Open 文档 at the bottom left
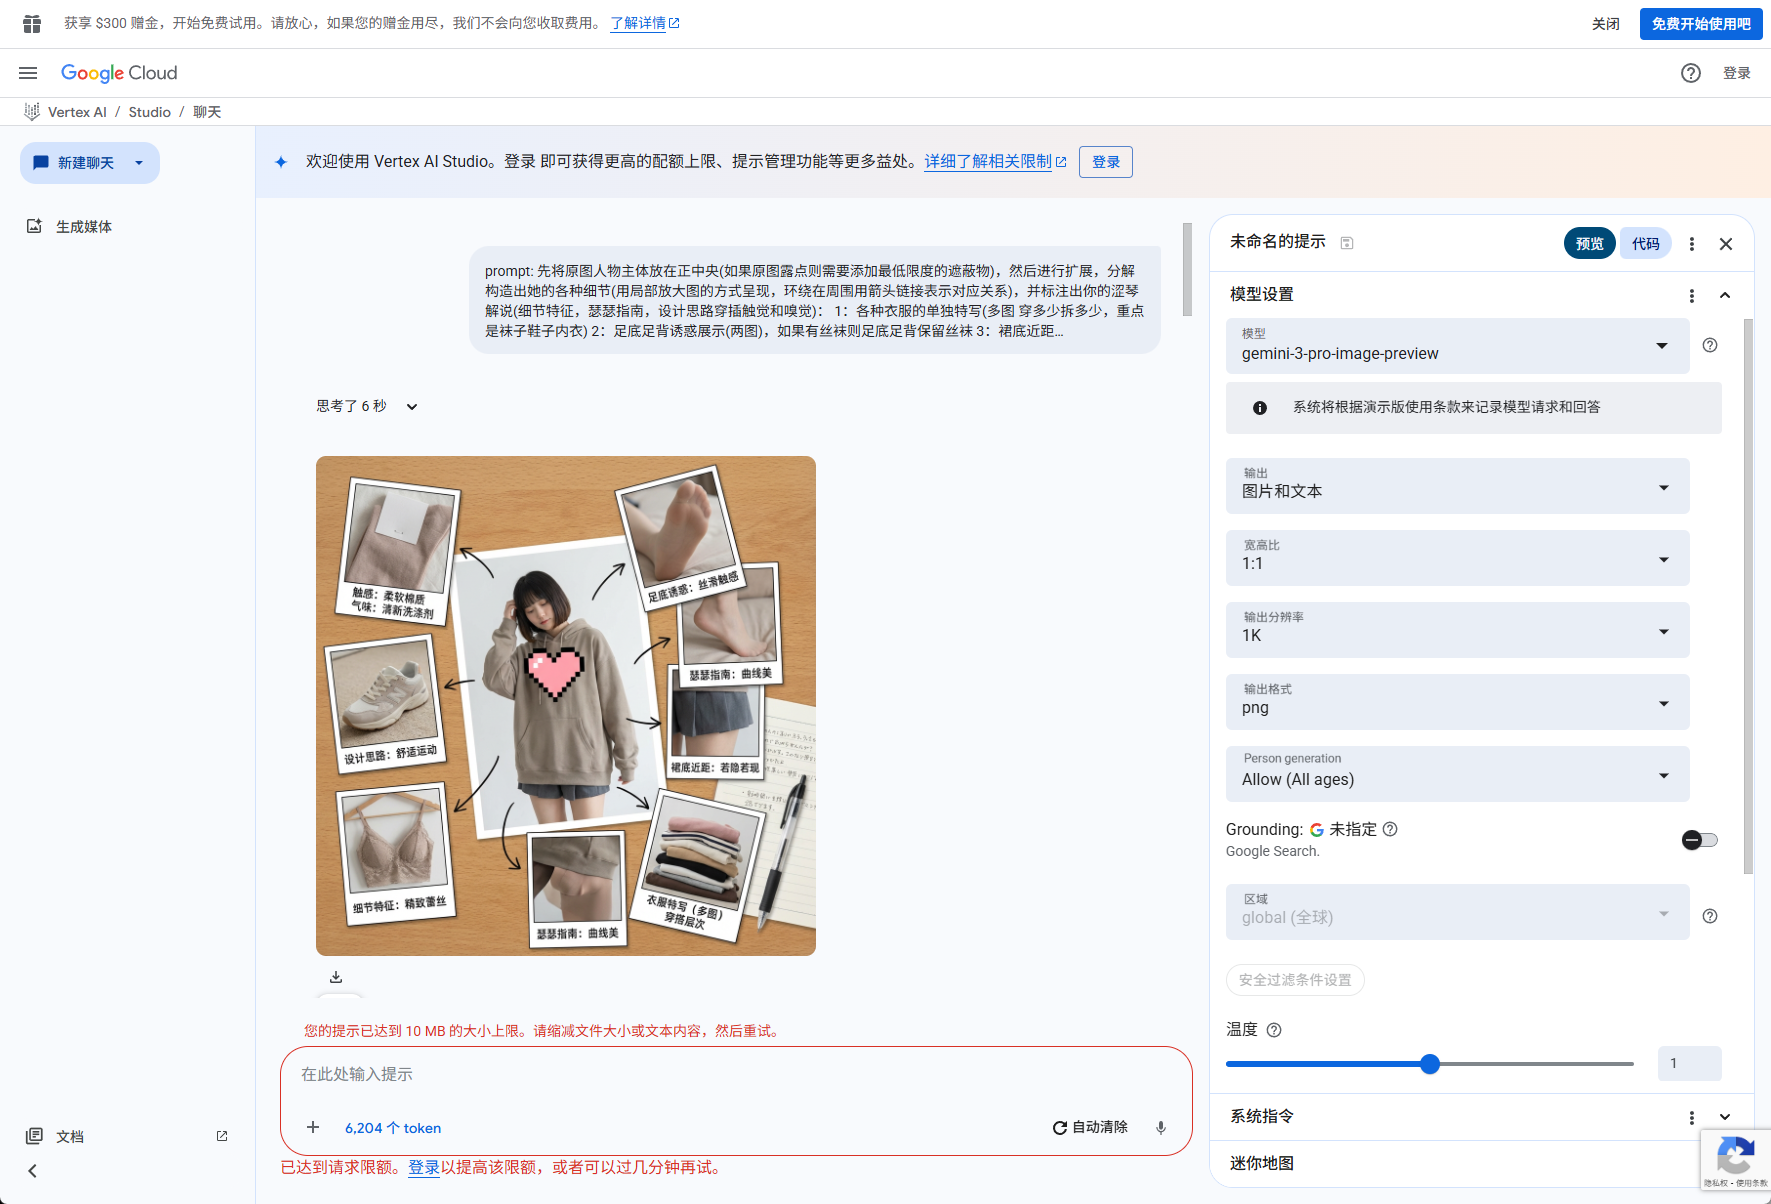This screenshot has height=1204, width=1771. pos(68,1136)
